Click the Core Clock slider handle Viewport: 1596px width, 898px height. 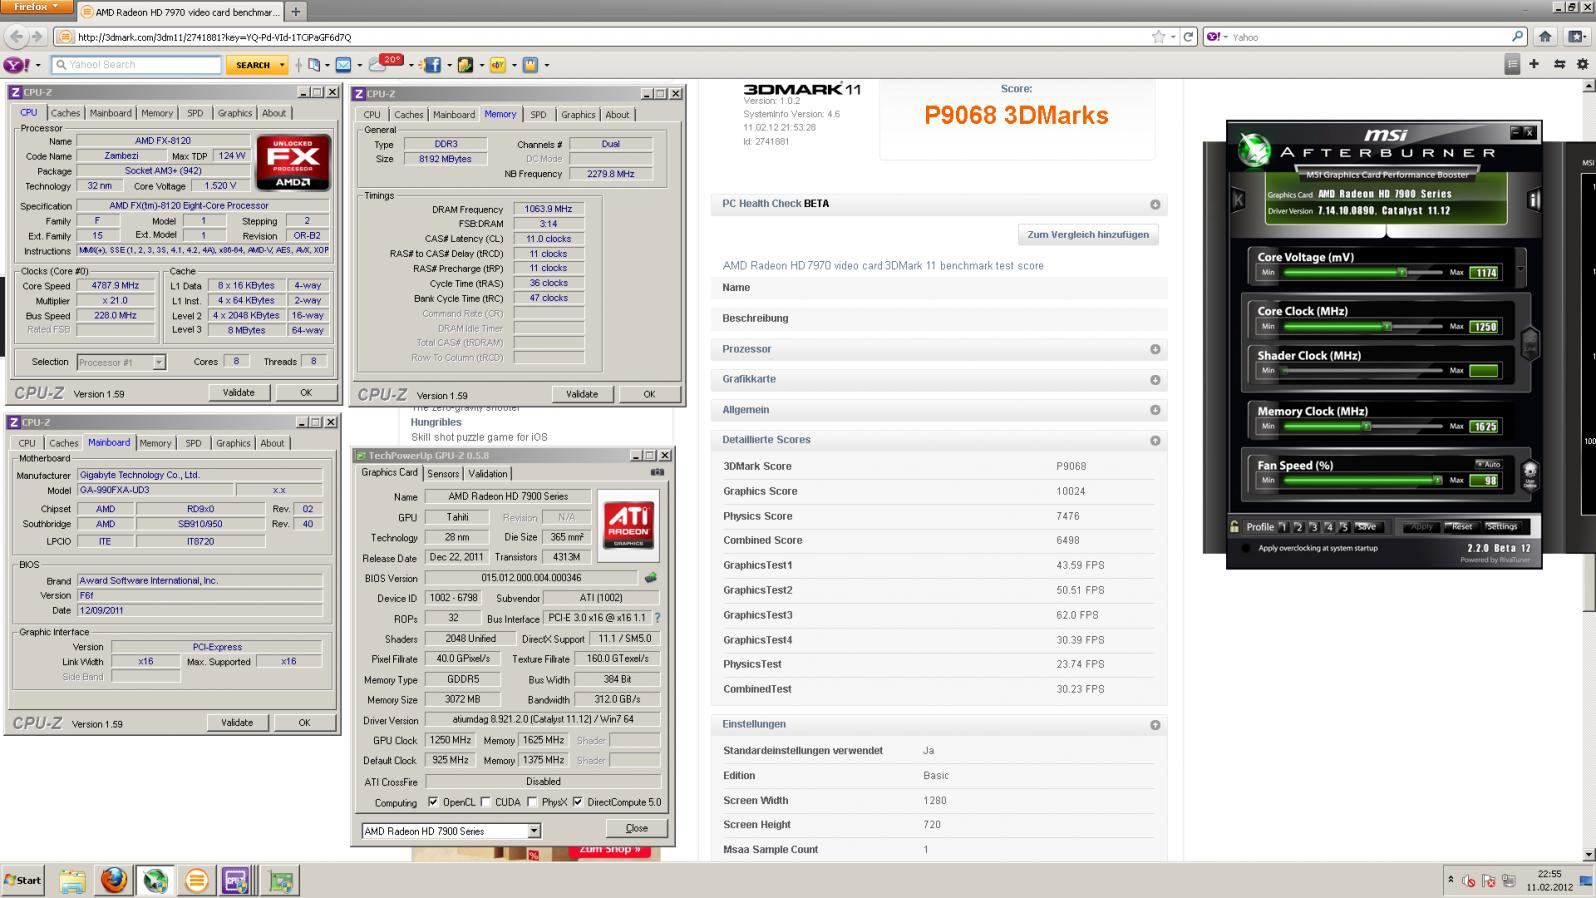point(1387,326)
